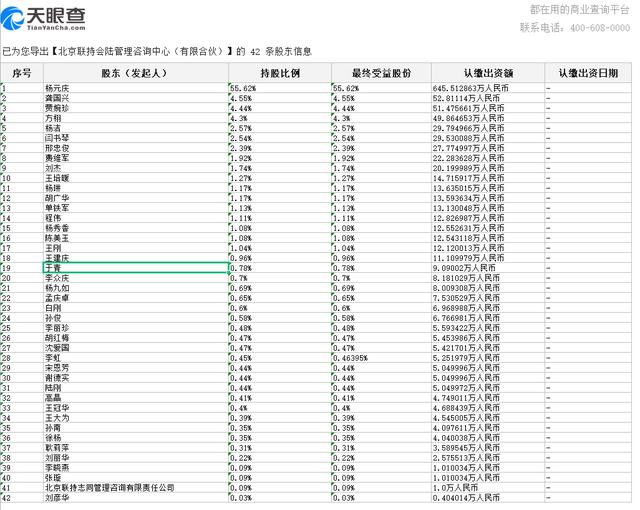The image size is (640, 510).
Task: Select amount cell 0.404014万人民币
Action: pyautogui.click(x=488, y=498)
